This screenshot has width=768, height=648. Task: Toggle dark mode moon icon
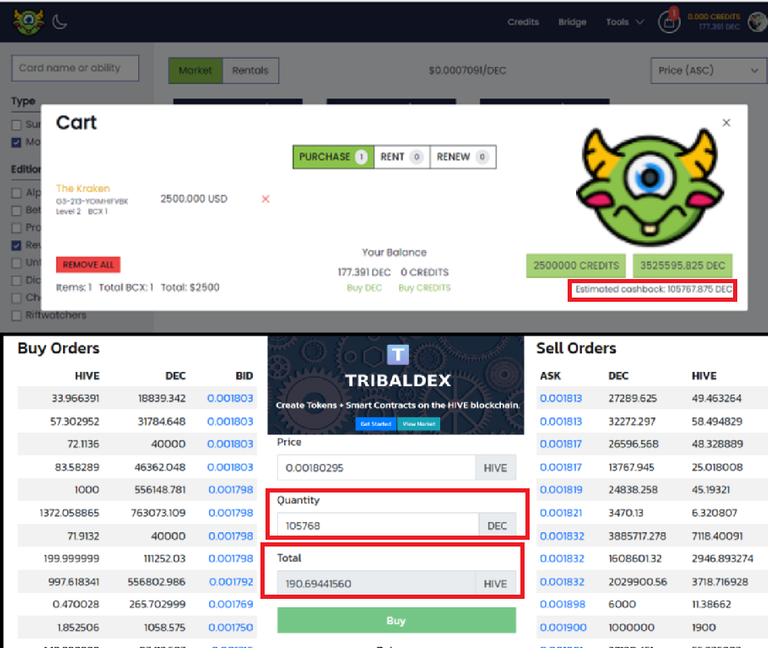[x=59, y=22]
